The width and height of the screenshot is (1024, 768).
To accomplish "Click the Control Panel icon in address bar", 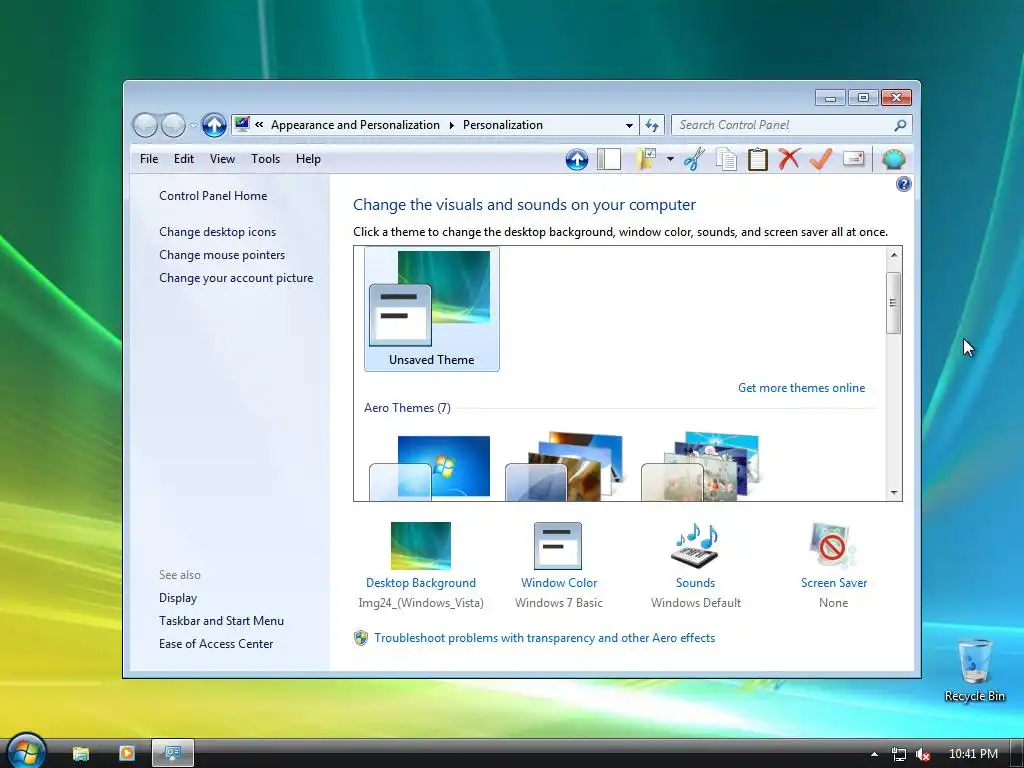I will [242, 124].
